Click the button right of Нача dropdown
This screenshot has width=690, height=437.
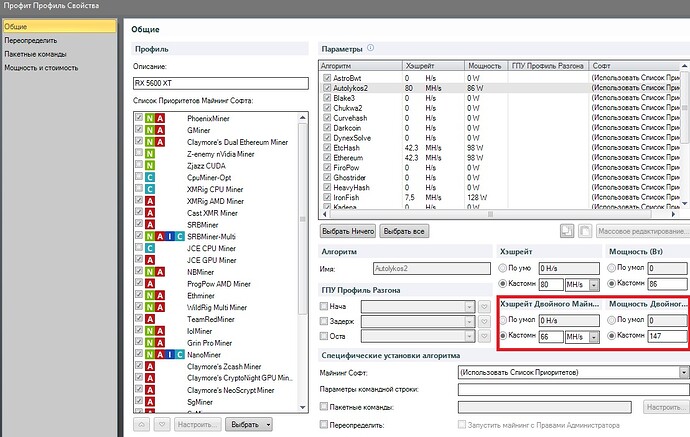point(484,306)
